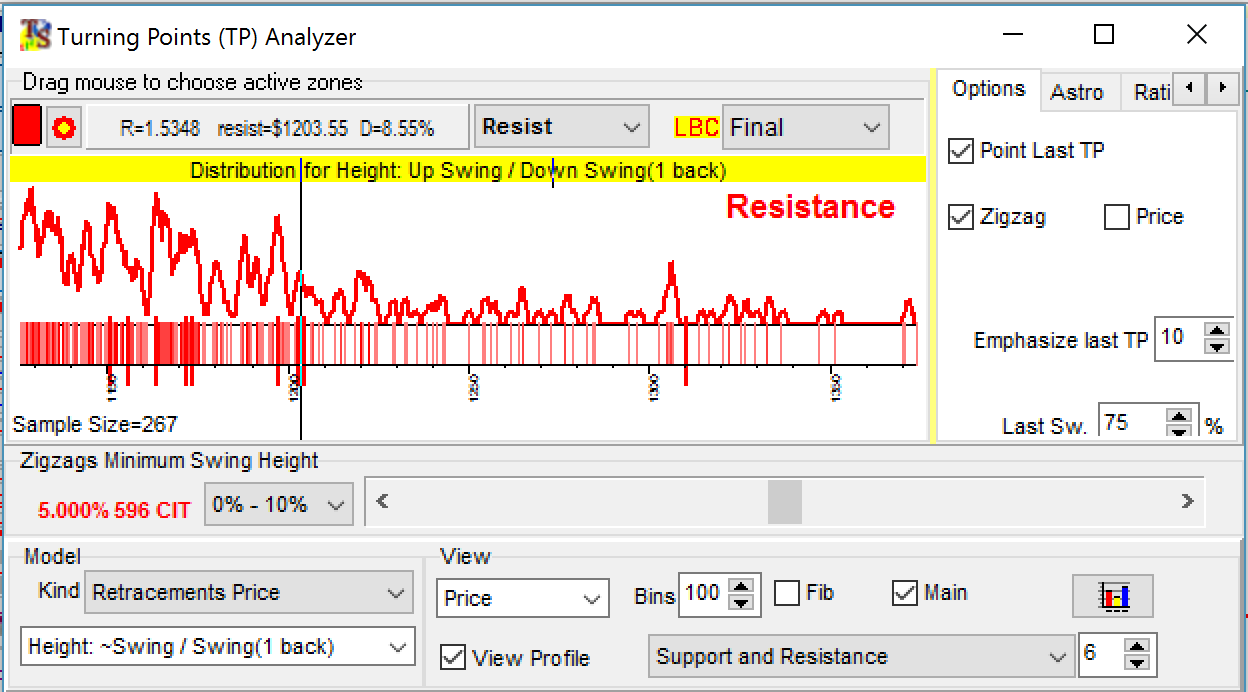Toggle the Point Last TP checkbox
Image resolution: width=1248 pixels, height=692 pixels.
(x=961, y=151)
